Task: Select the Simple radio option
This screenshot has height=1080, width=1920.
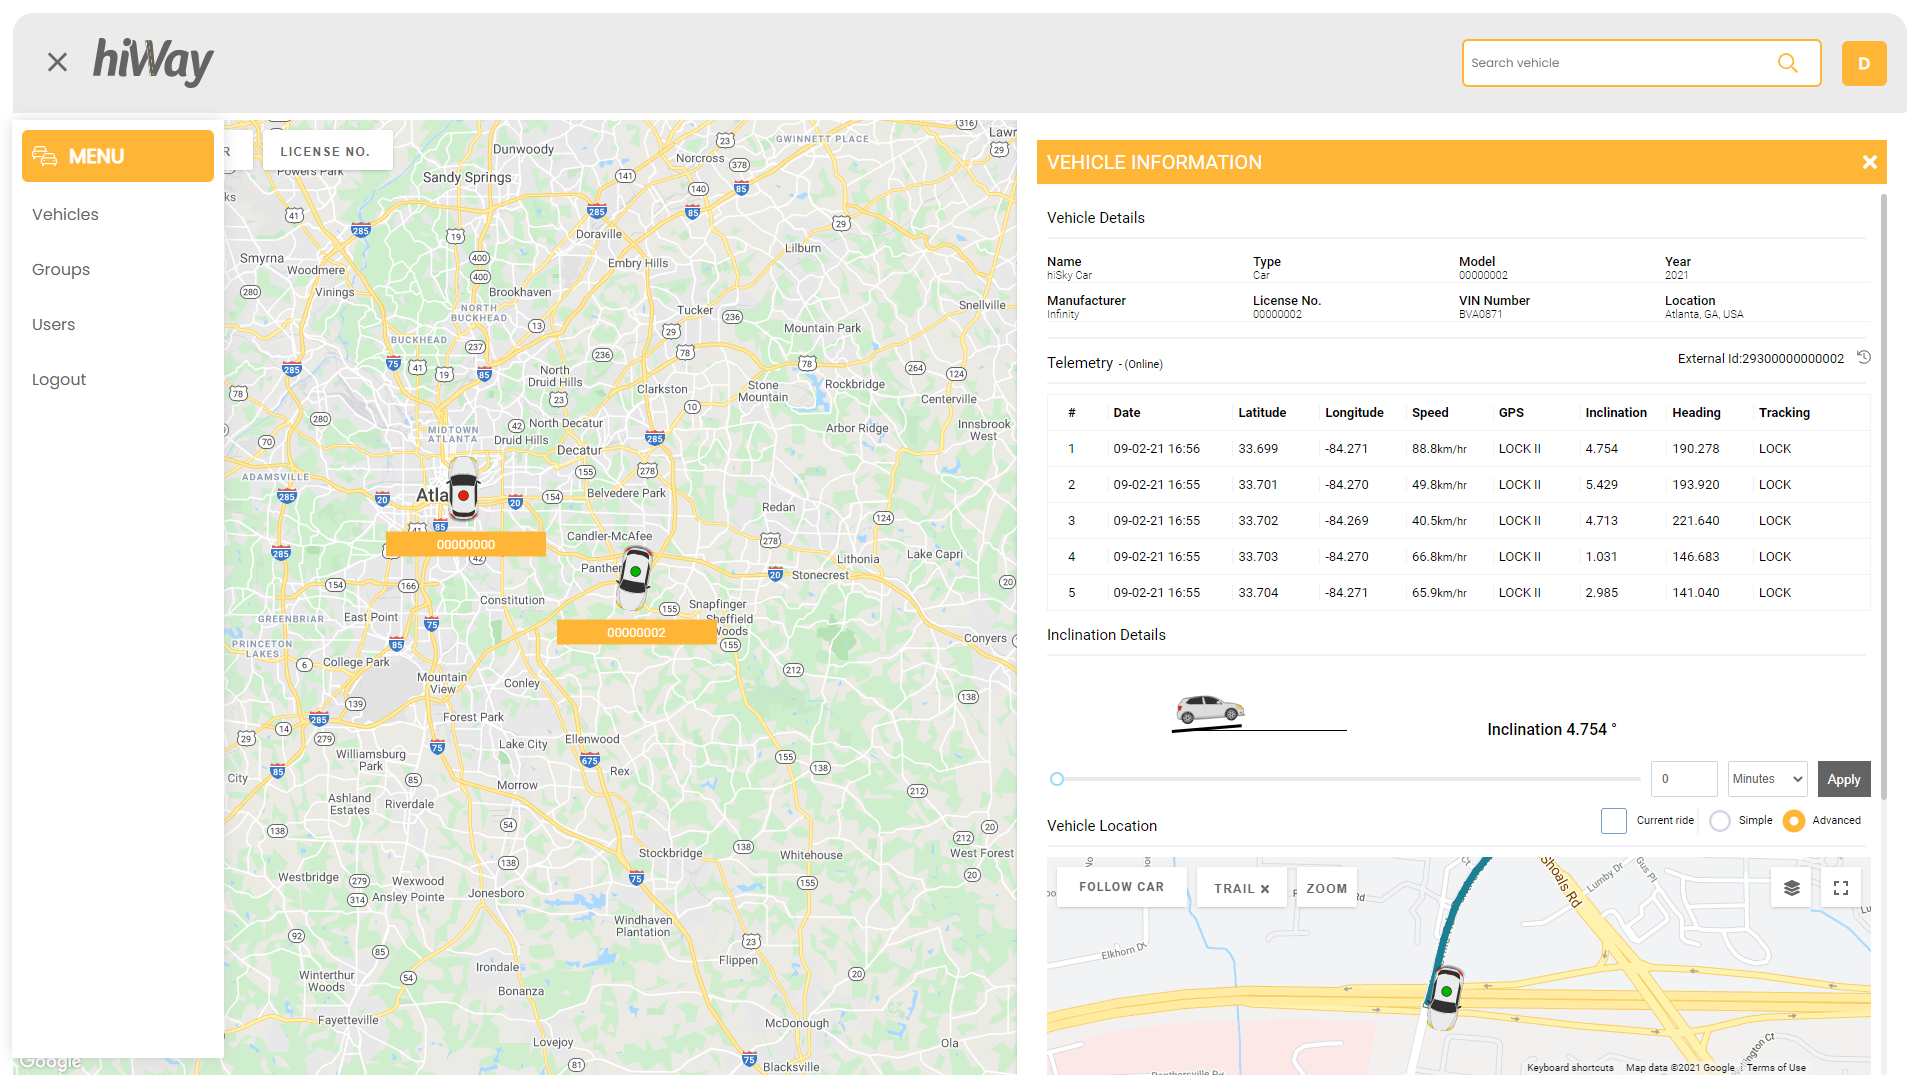Action: 1720,821
